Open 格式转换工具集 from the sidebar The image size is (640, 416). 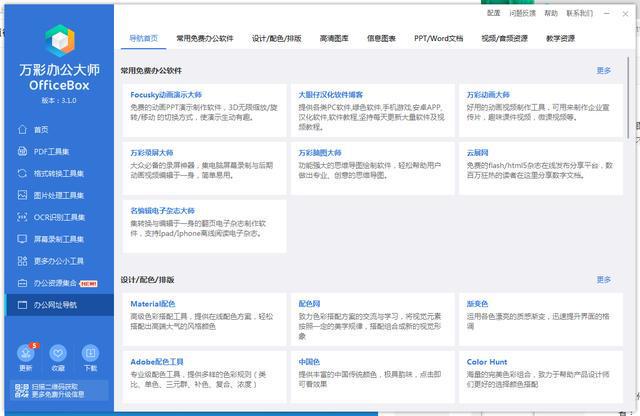pyautogui.click(x=23, y=173)
